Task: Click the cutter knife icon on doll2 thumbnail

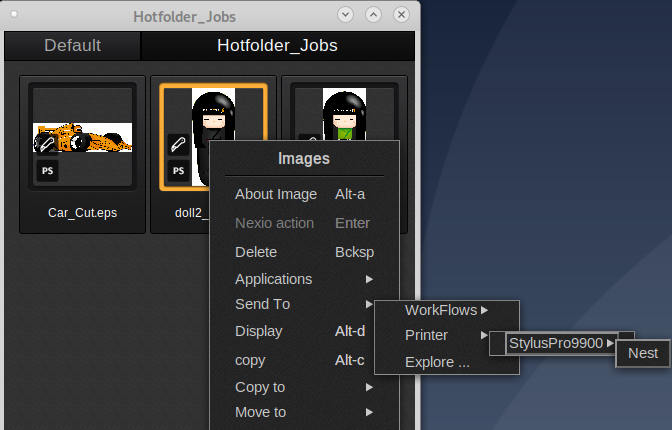Action: [178, 144]
